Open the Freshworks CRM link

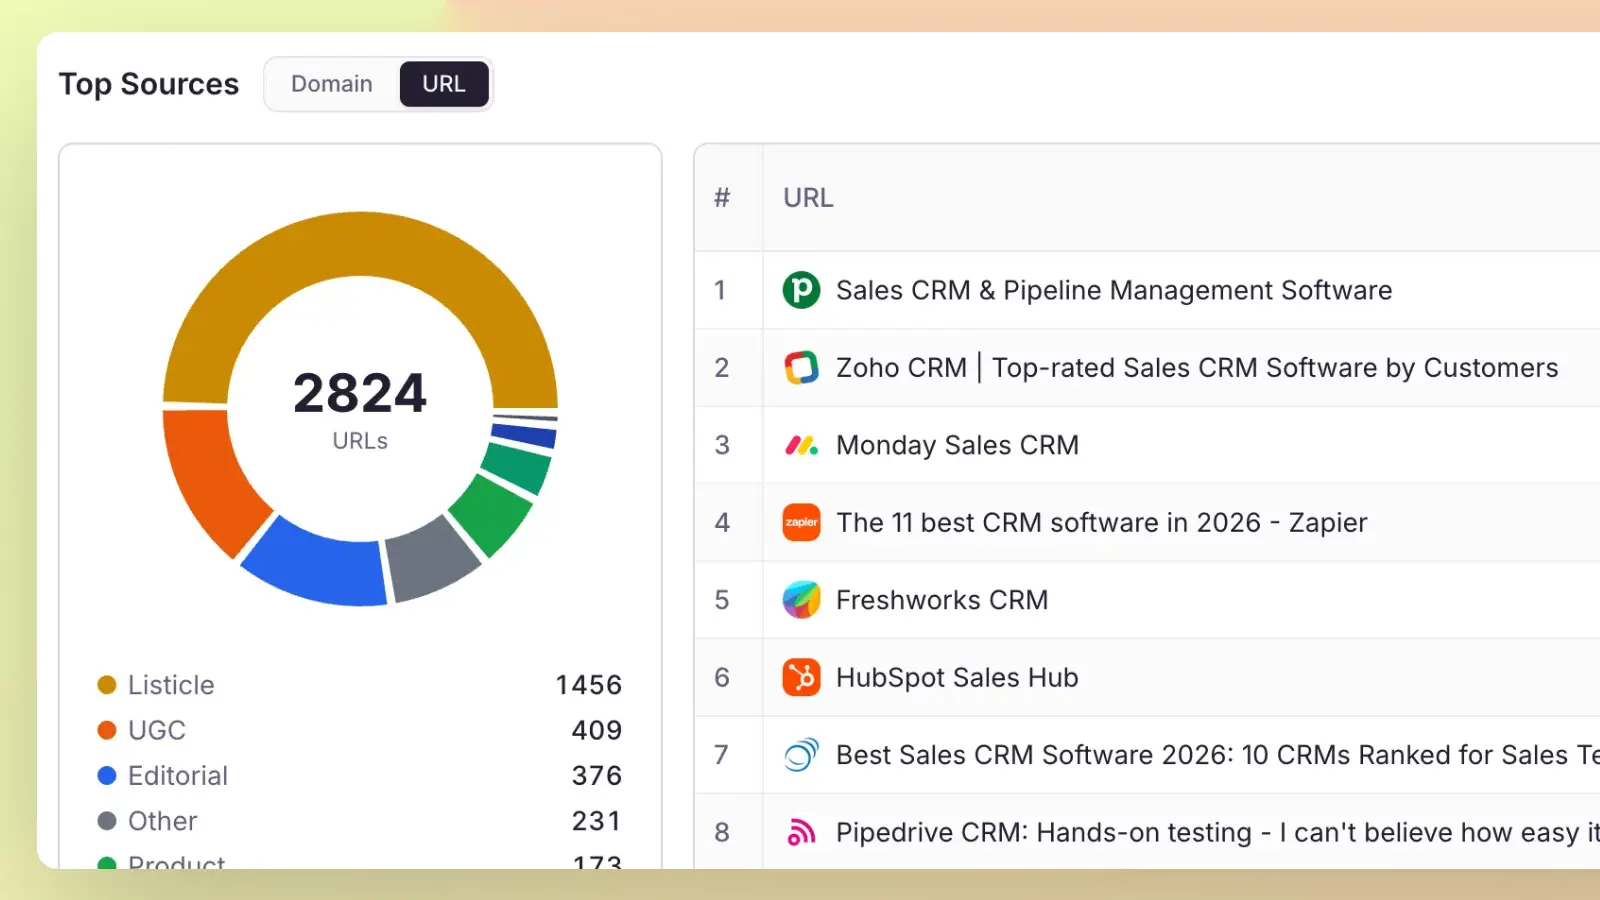(x=942, y=600)
